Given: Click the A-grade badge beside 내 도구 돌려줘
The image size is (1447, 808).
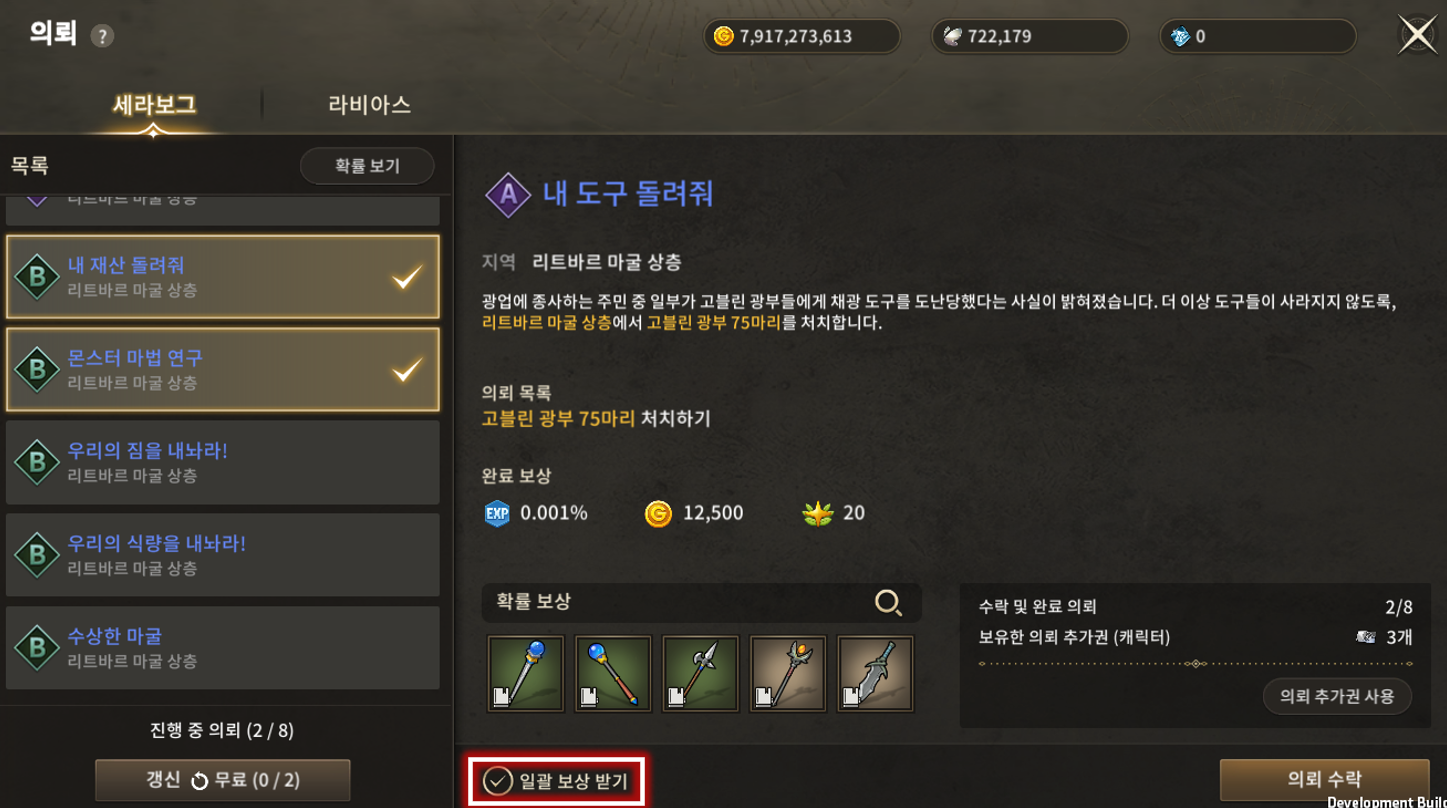Looking at the screenshot, I should pos(508,195).
